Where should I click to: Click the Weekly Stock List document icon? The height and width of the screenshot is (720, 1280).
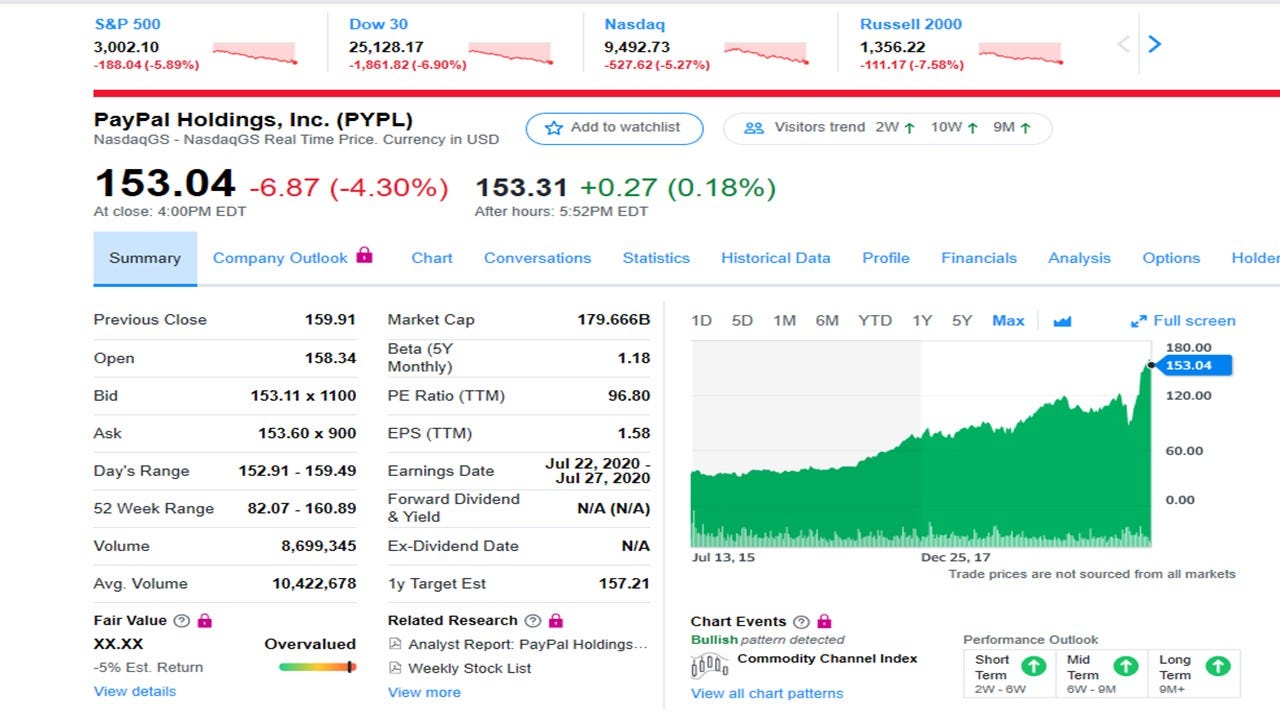(x=395, y=668)
